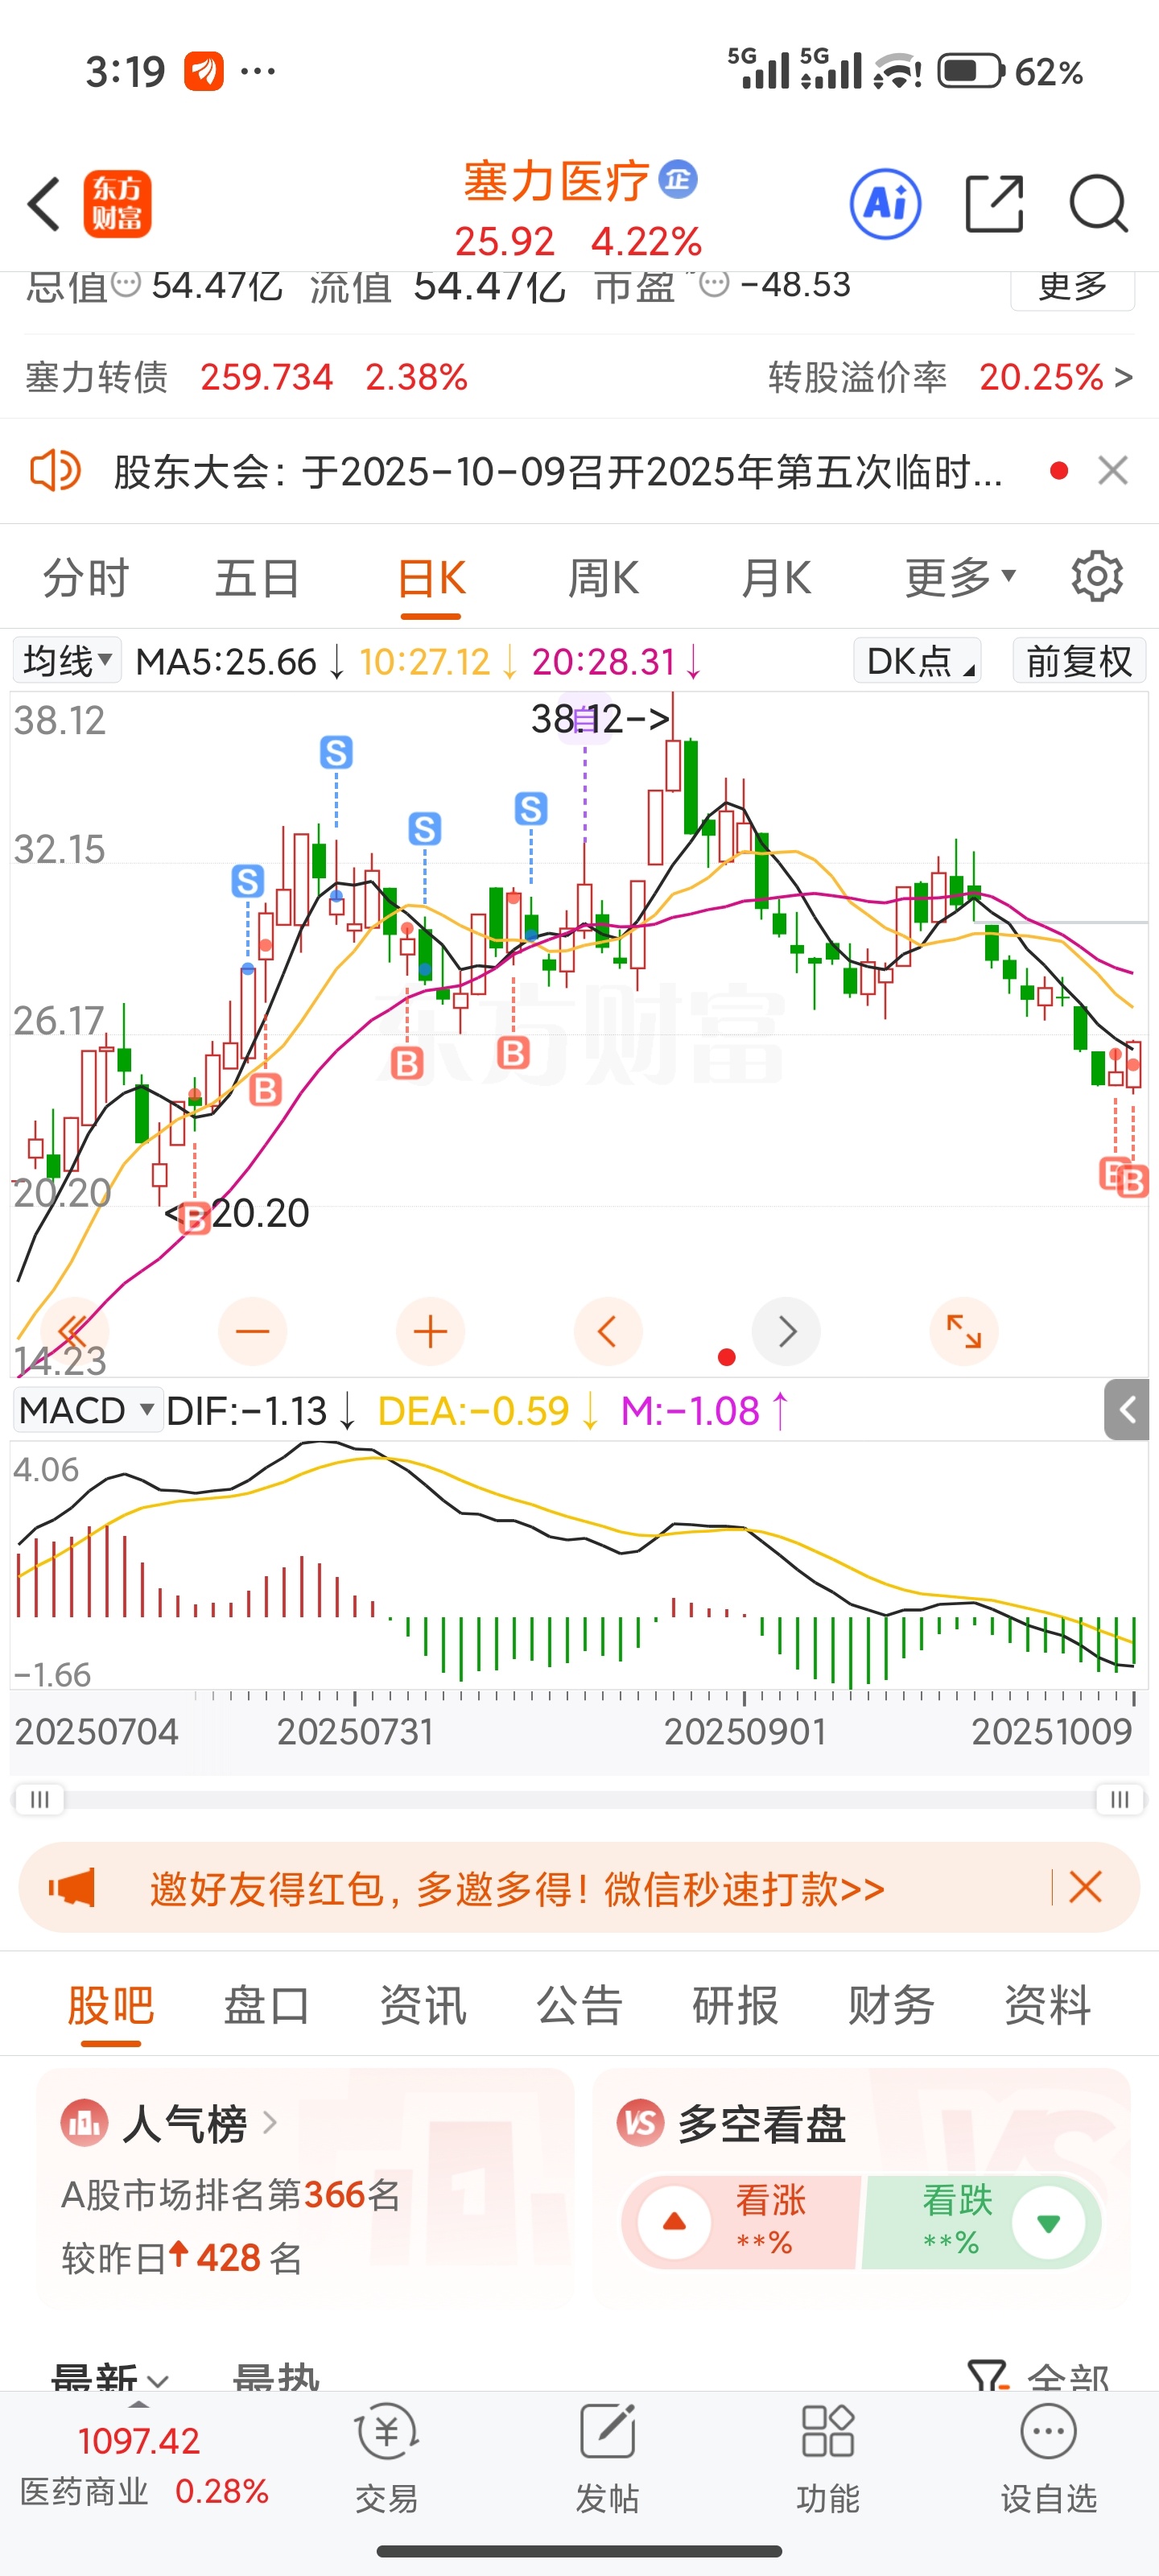Move chart left with arrow button
Image resolution: width=1159 pixels, height=2576 pixels.
point(607,1331)
